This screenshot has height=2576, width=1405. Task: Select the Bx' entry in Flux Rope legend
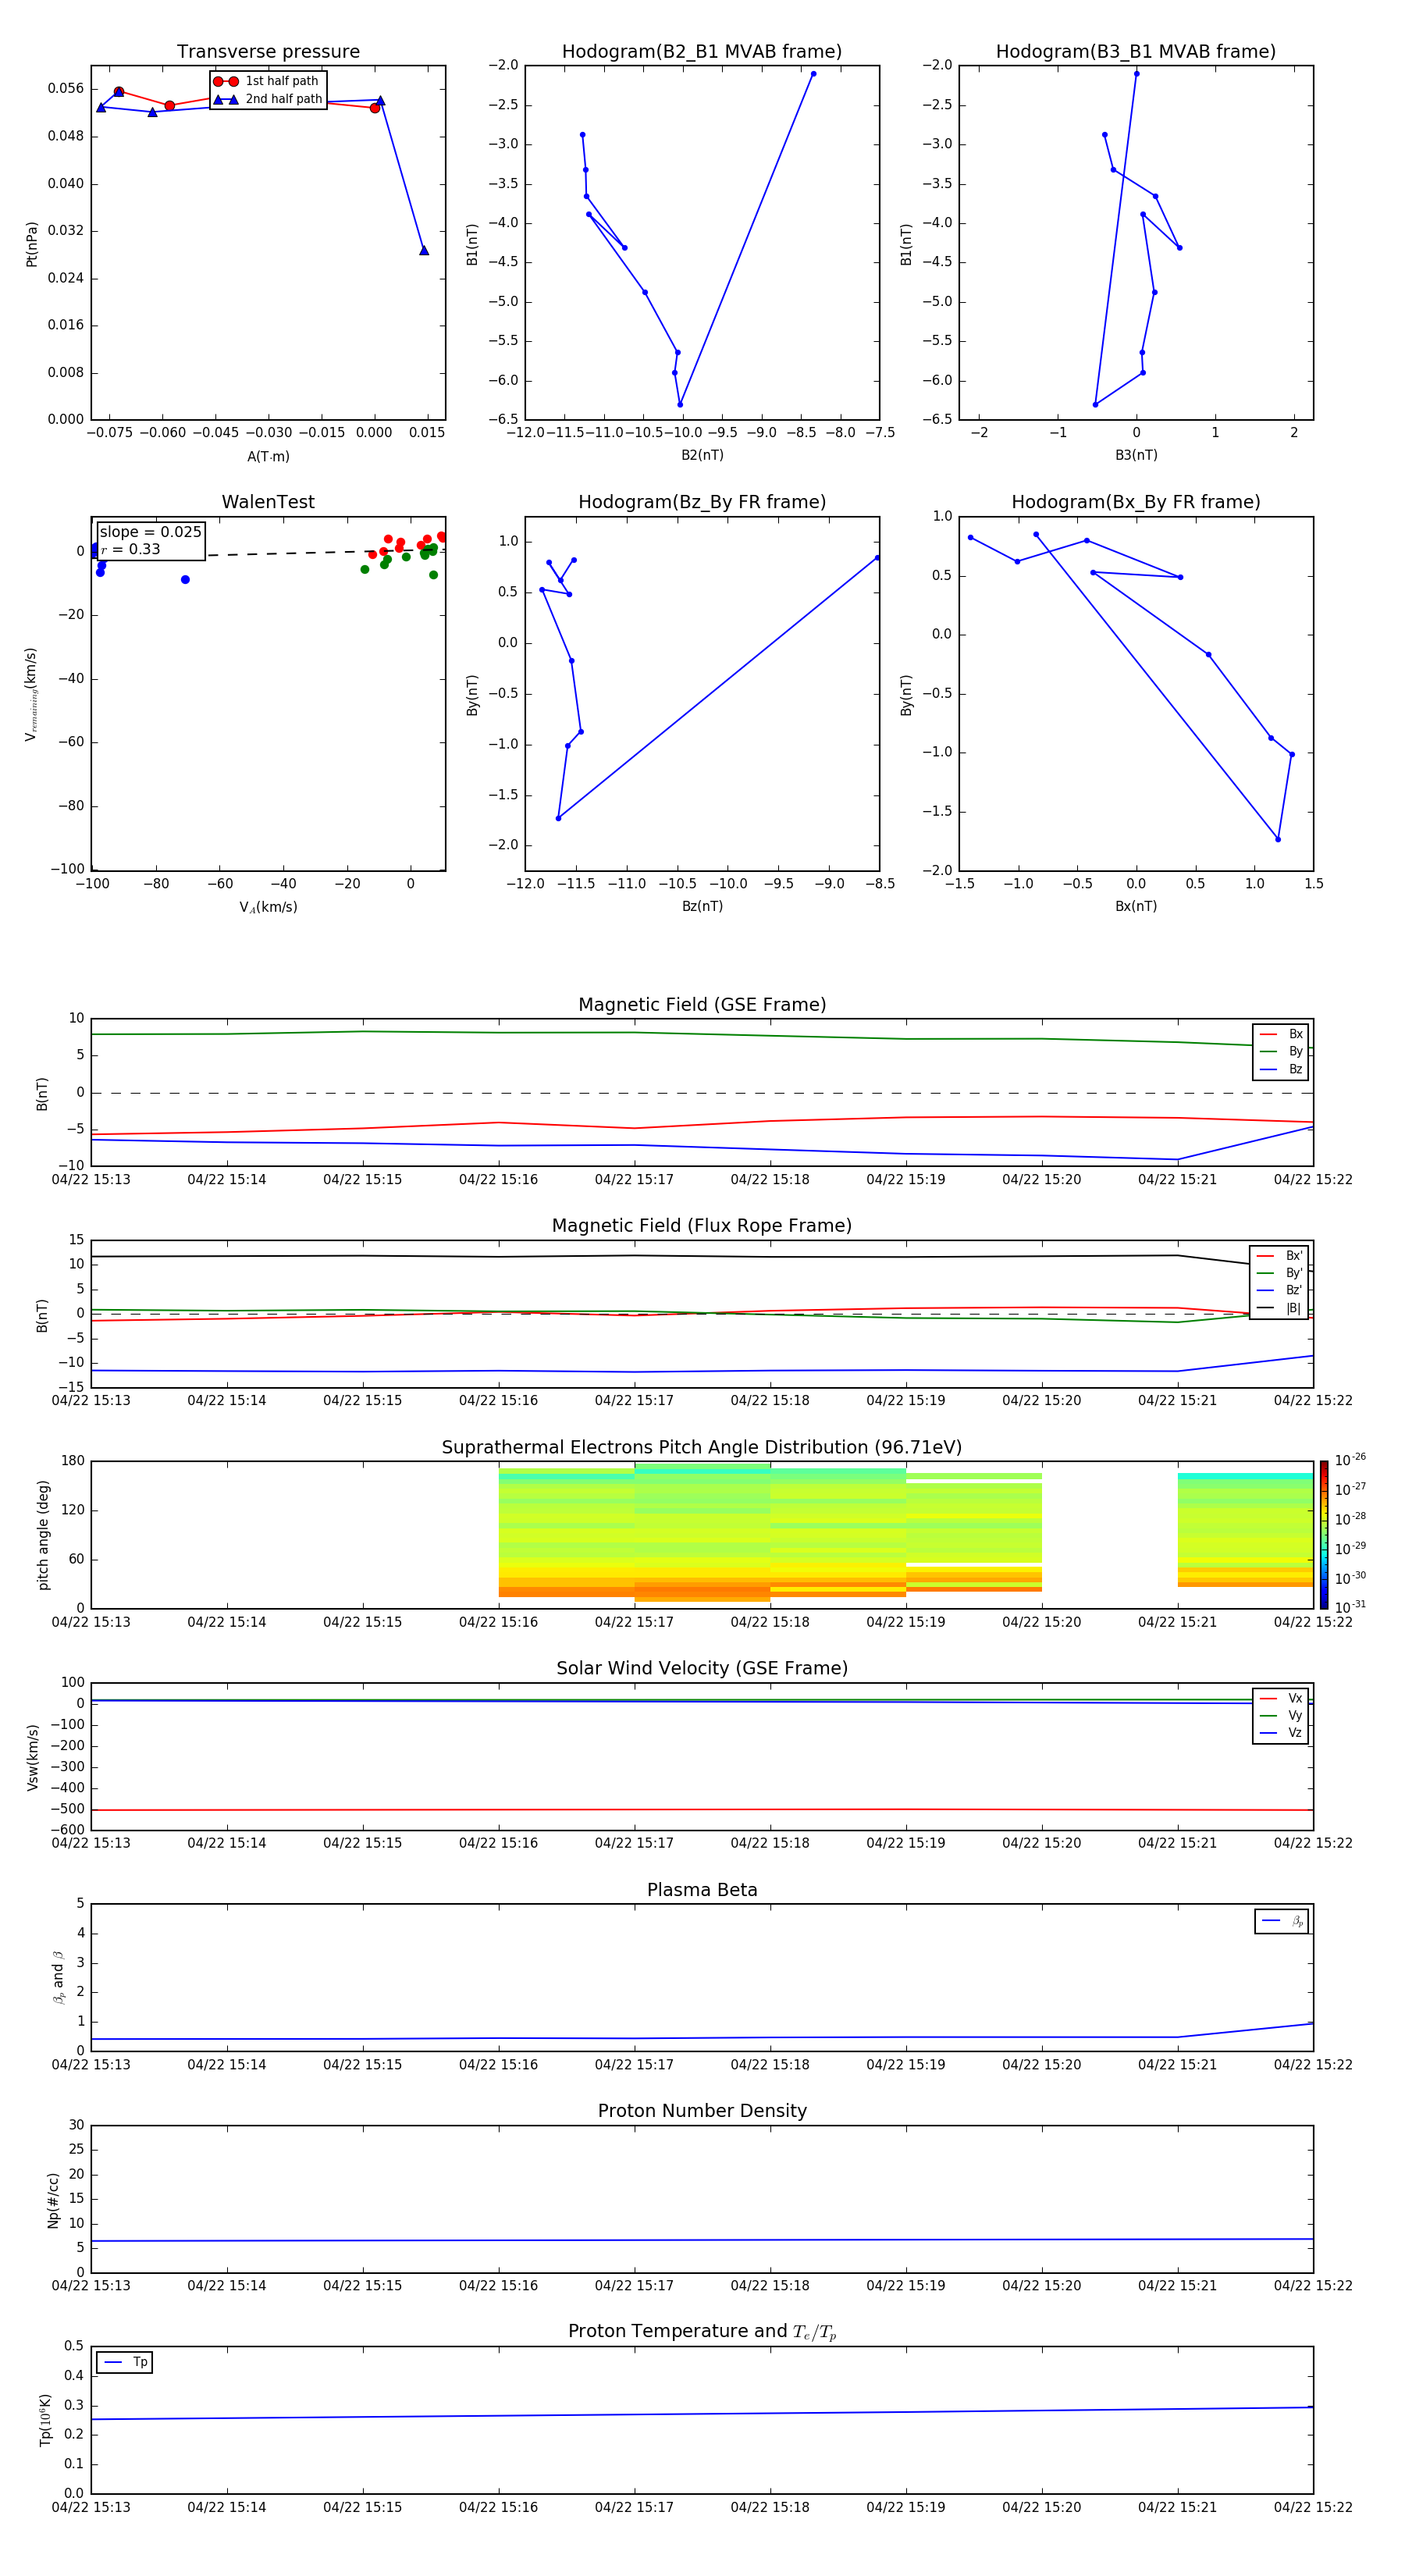[1279, 1256]
